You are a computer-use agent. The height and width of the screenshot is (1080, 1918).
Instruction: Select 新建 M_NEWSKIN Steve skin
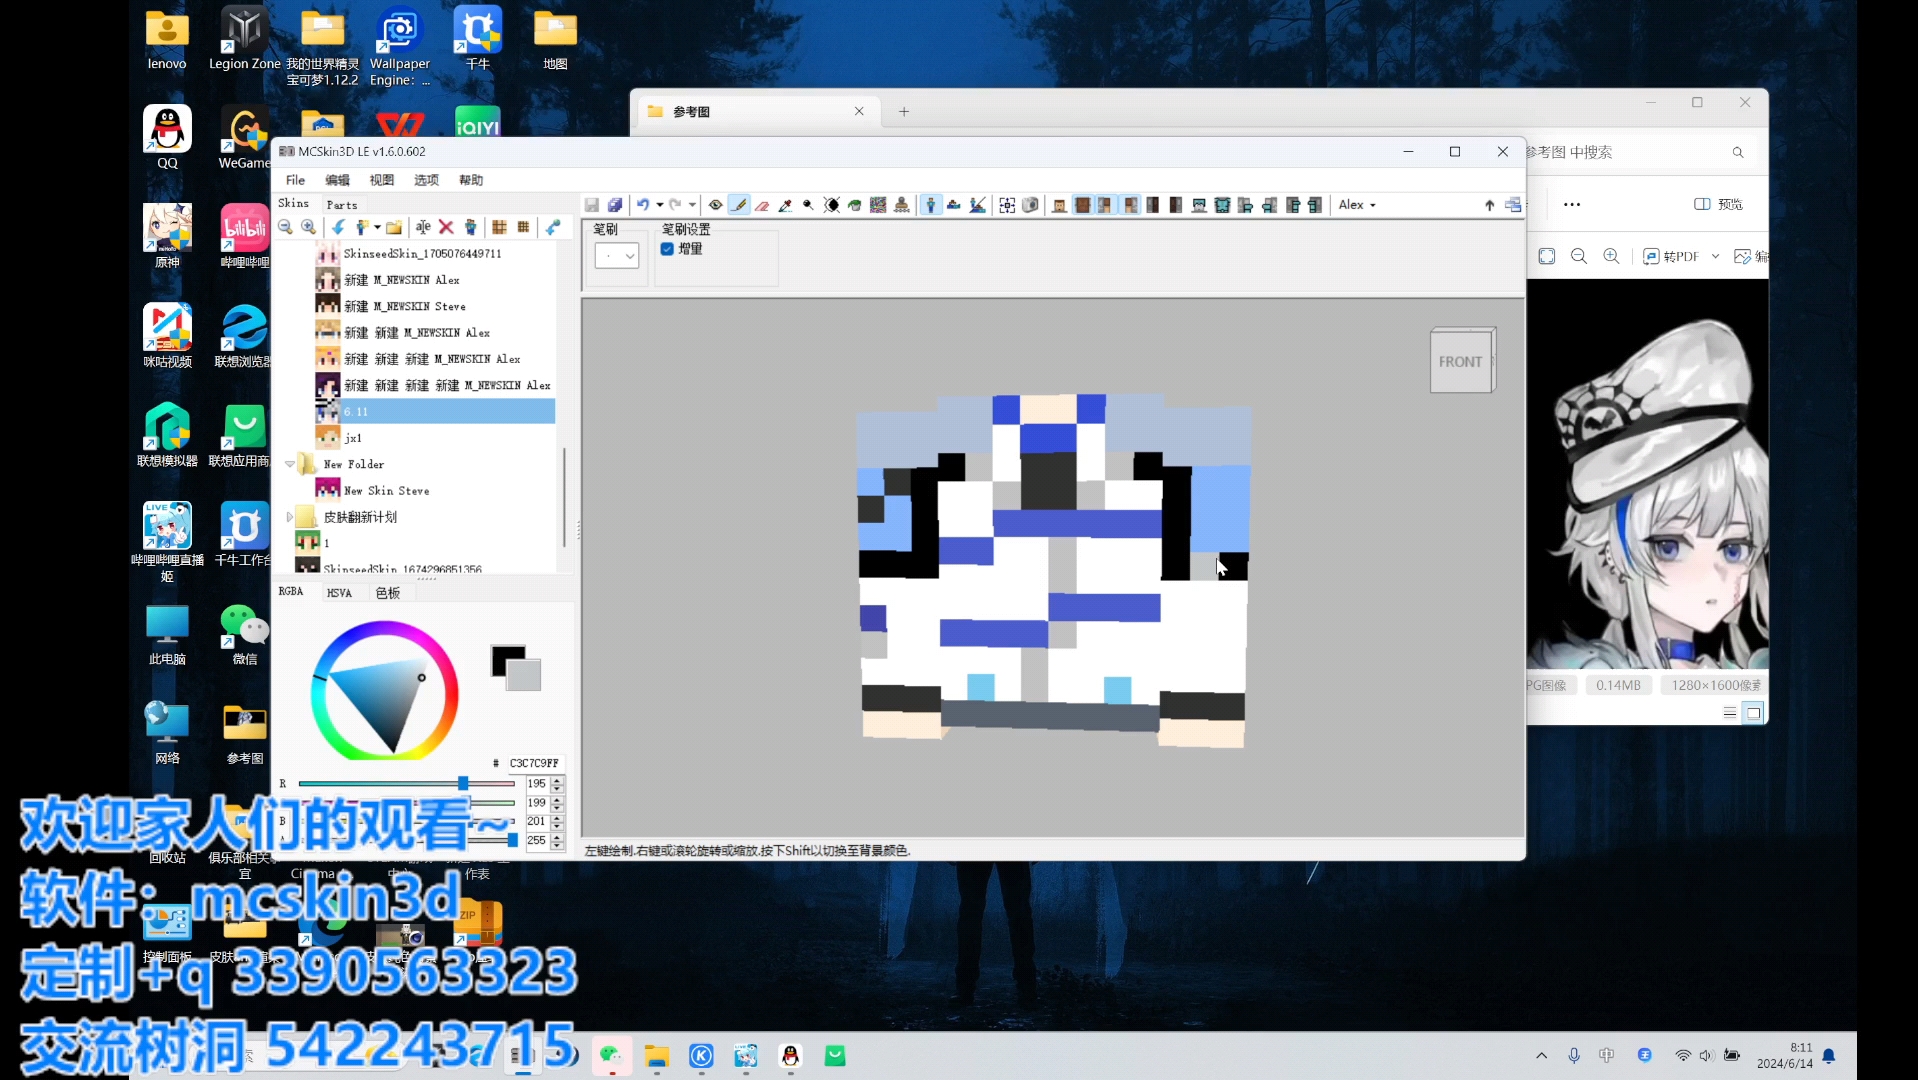[404, 306]
